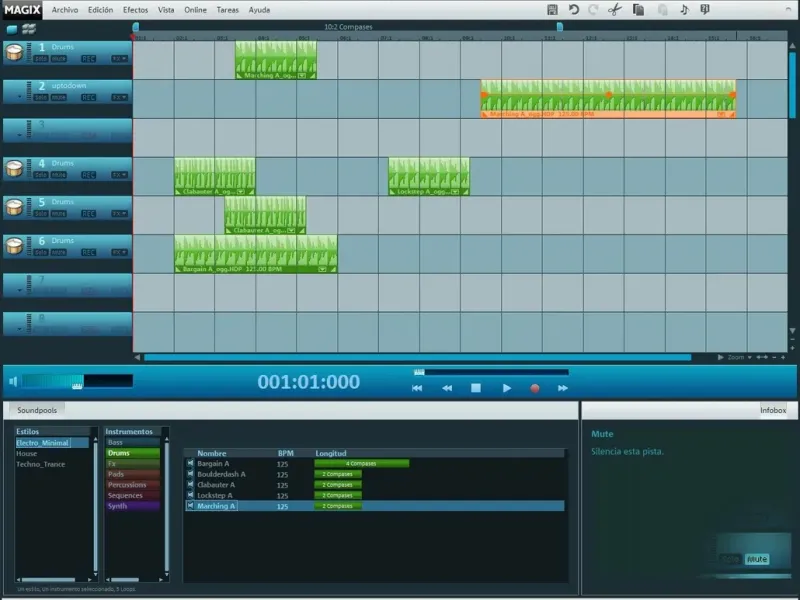Click the fast-forward transport button
Image resolution: width=800 pixels, height=600 pixels.
pyautogui.click(x=563, y=388)
